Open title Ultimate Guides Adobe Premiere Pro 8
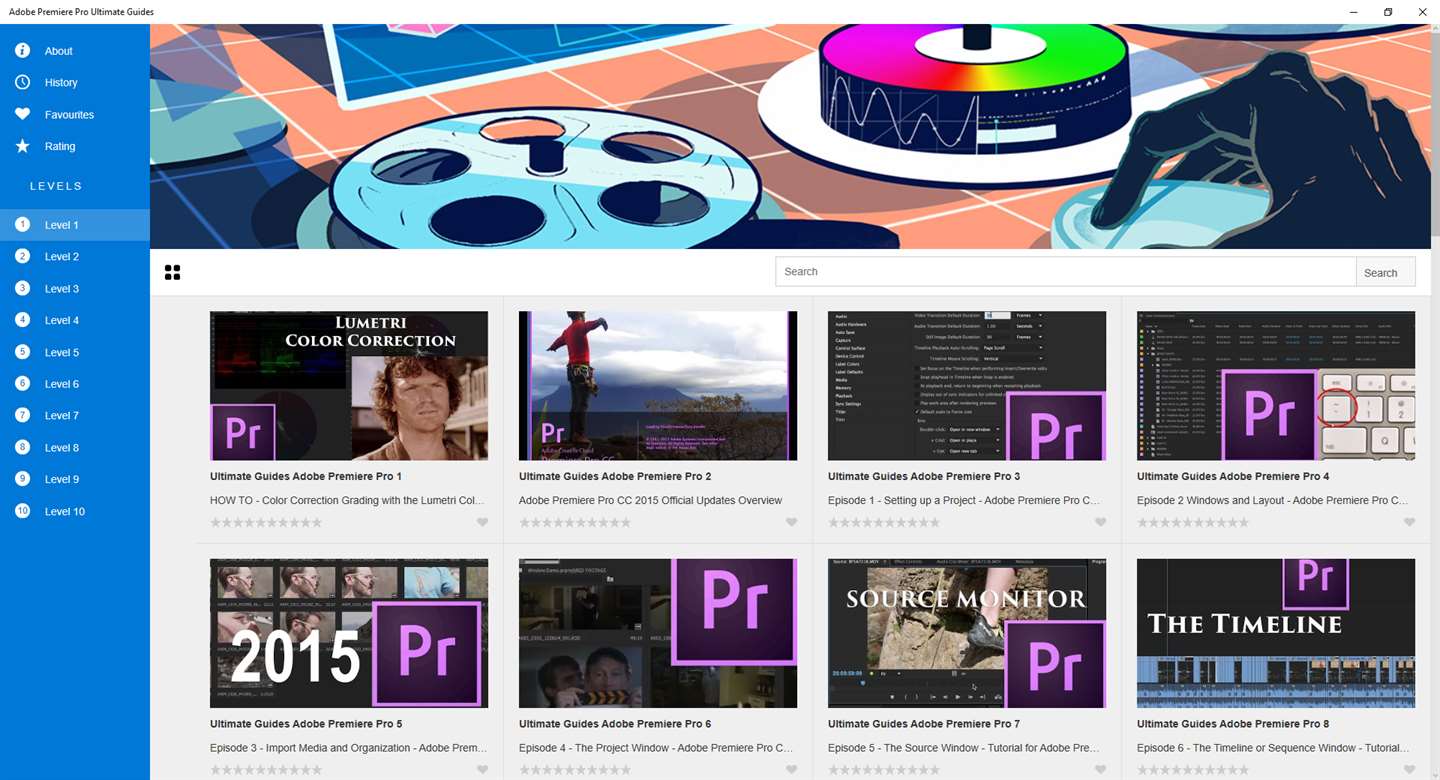 click(x=1233, y=724)
